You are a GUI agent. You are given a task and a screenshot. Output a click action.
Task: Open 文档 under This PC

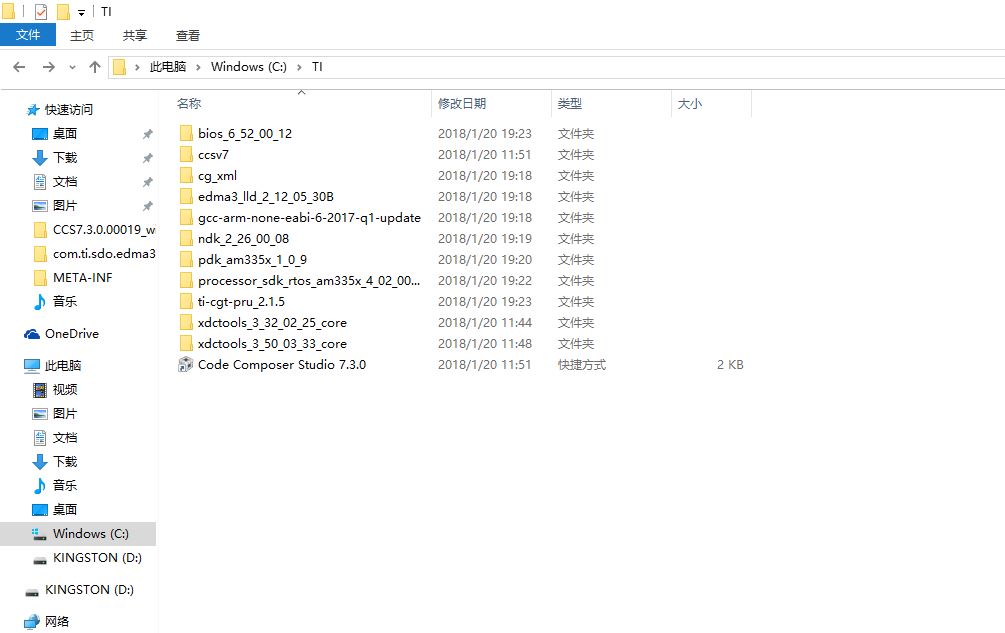click(x=65, y=438)
